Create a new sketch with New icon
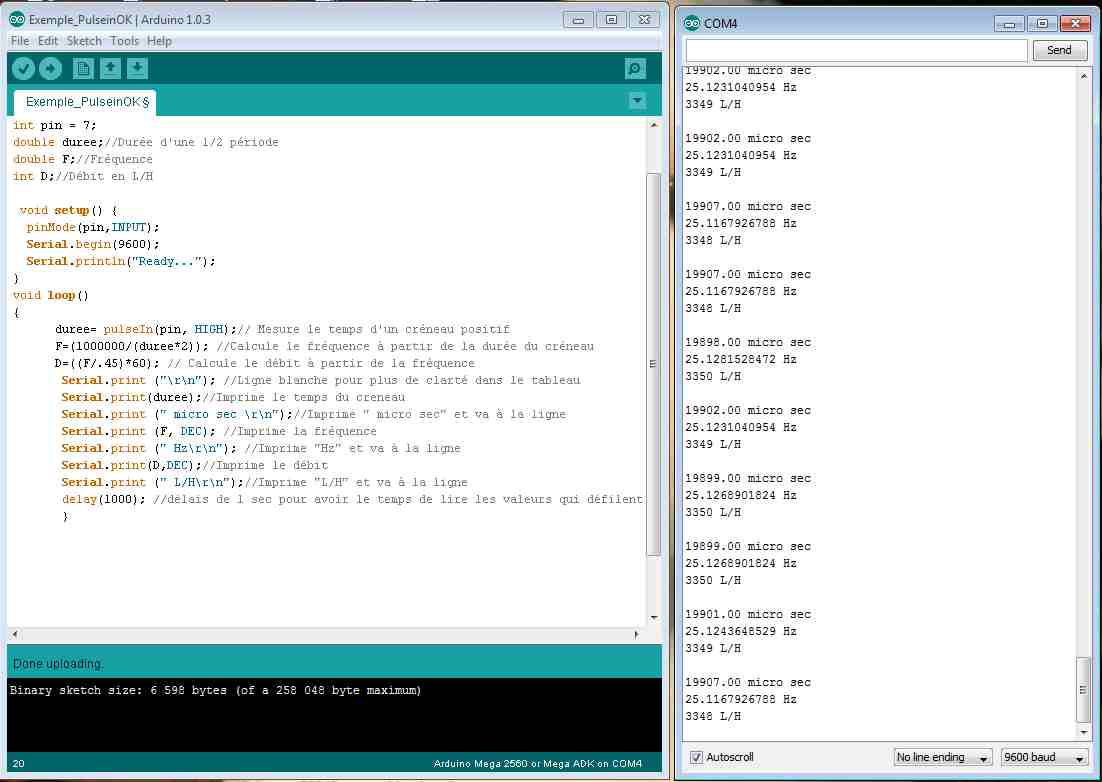Screen dimensions: 1102x782 click(x=83, y=68)
